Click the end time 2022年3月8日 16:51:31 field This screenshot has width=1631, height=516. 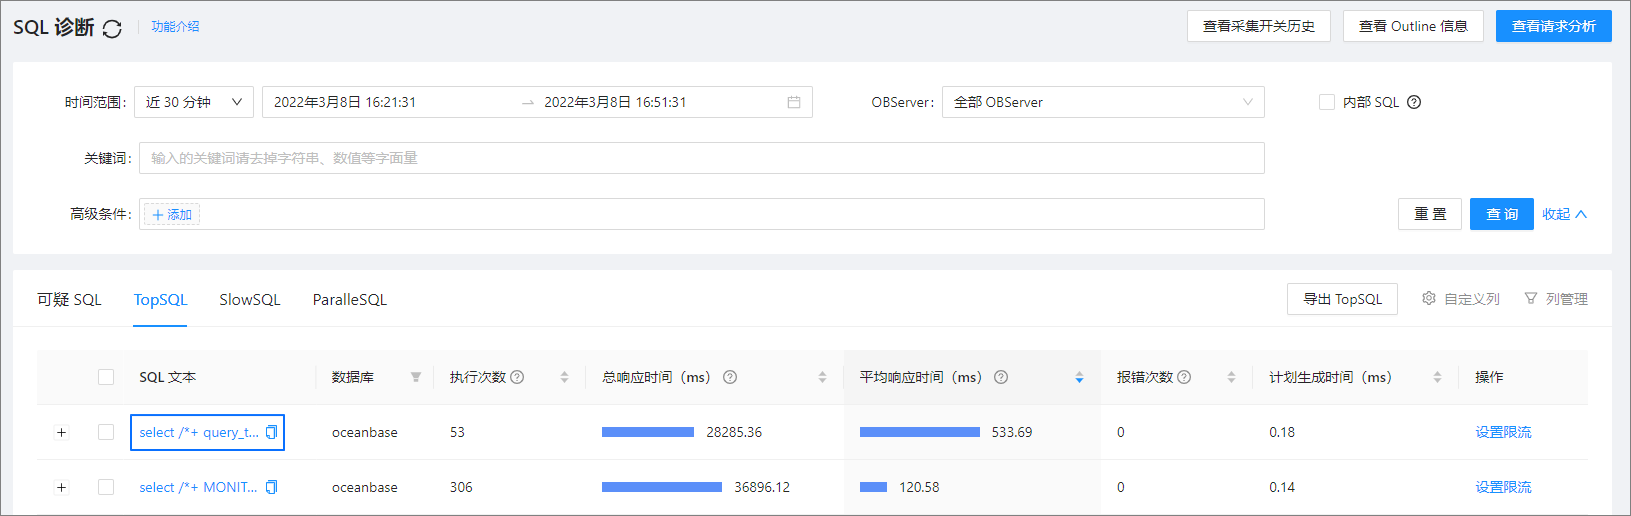coord(615,102)
